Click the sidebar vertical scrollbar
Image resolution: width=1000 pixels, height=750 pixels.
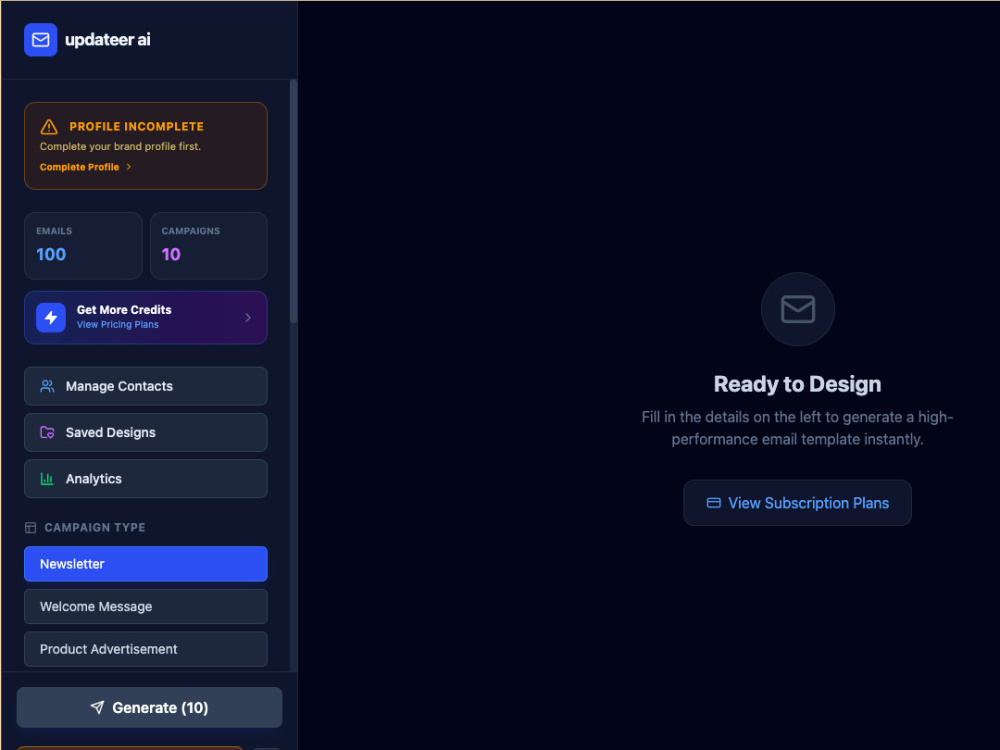click(x=293, y=202)
